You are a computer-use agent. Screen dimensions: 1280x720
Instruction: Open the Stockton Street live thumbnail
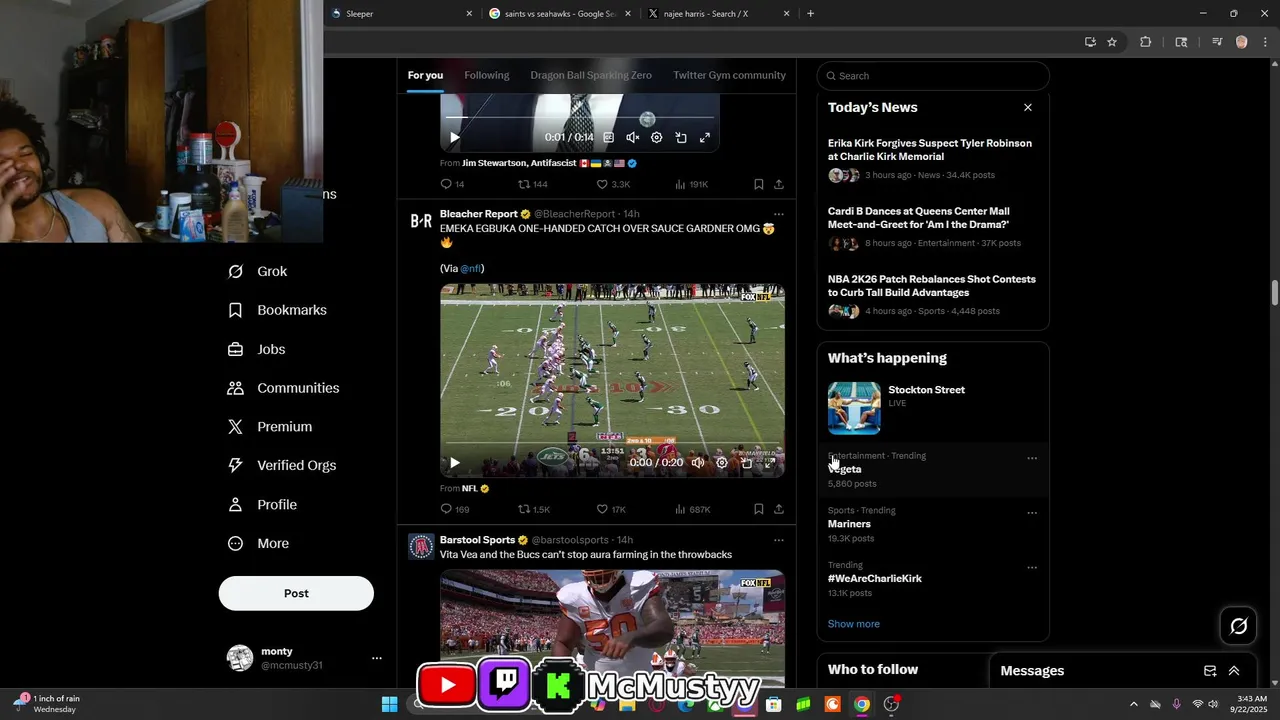pyautogui.click(x=854, y=407)
